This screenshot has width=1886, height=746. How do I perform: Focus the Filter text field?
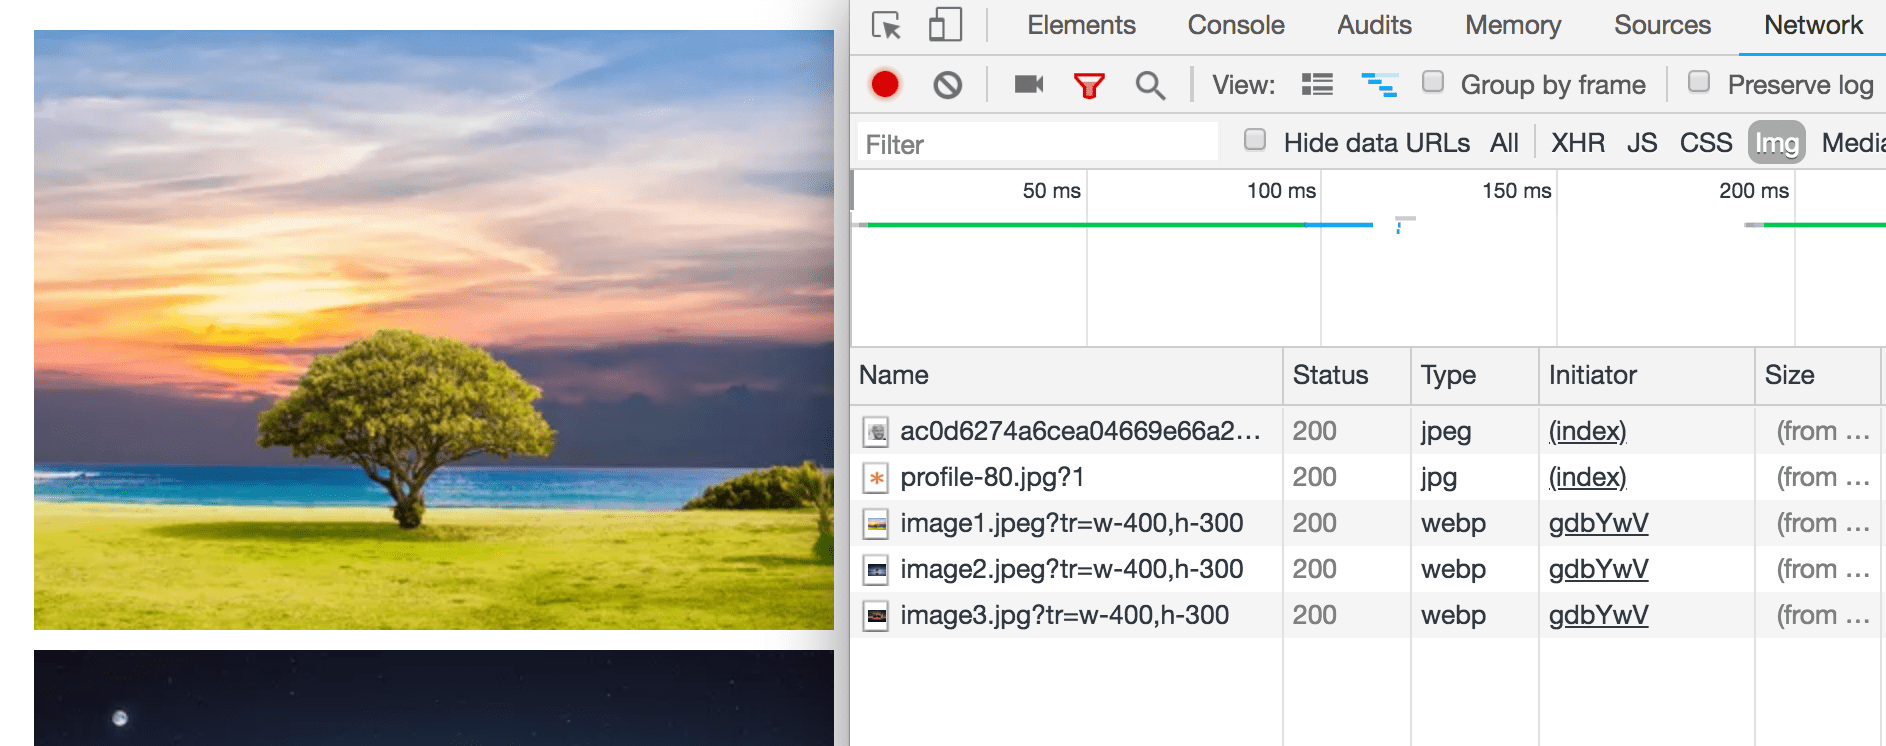tap(1038, 143)
